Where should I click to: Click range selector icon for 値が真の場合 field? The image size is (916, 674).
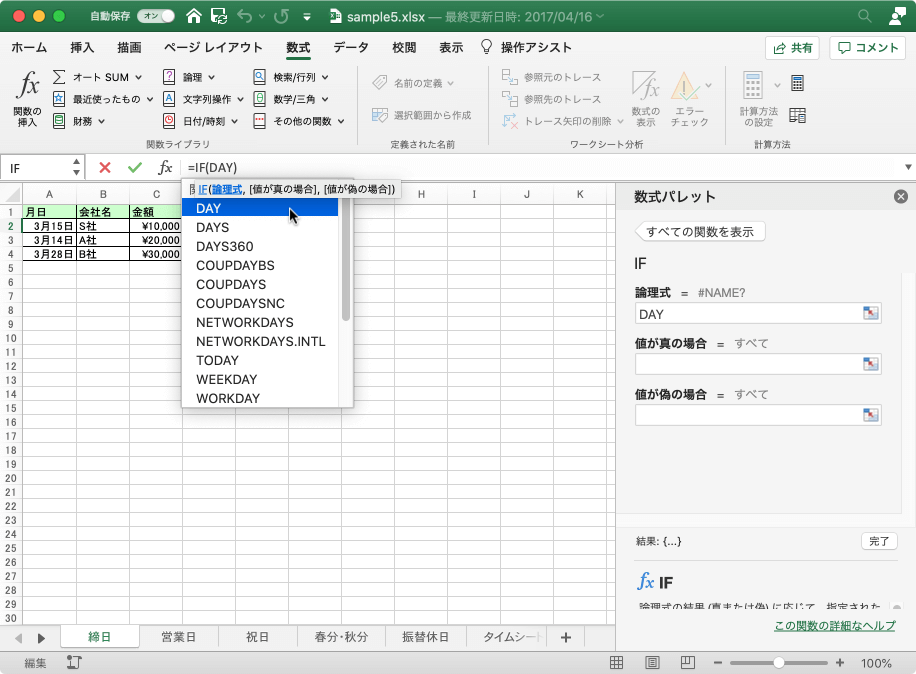[x=870, y=364]
